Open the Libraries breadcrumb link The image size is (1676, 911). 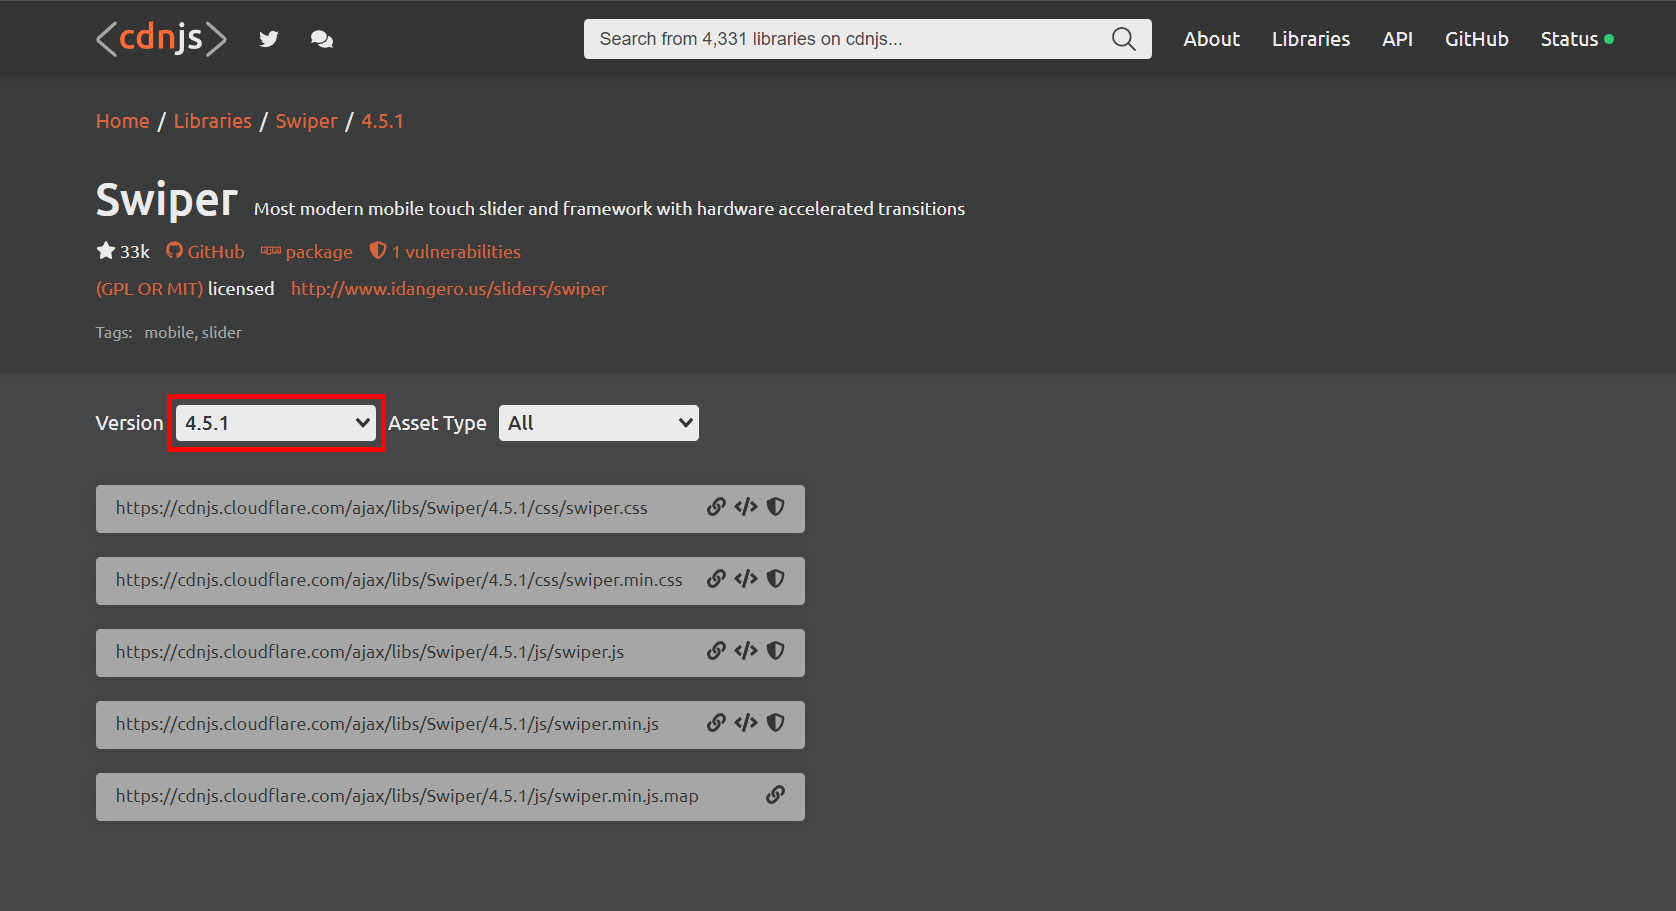[x=213, y=121]
